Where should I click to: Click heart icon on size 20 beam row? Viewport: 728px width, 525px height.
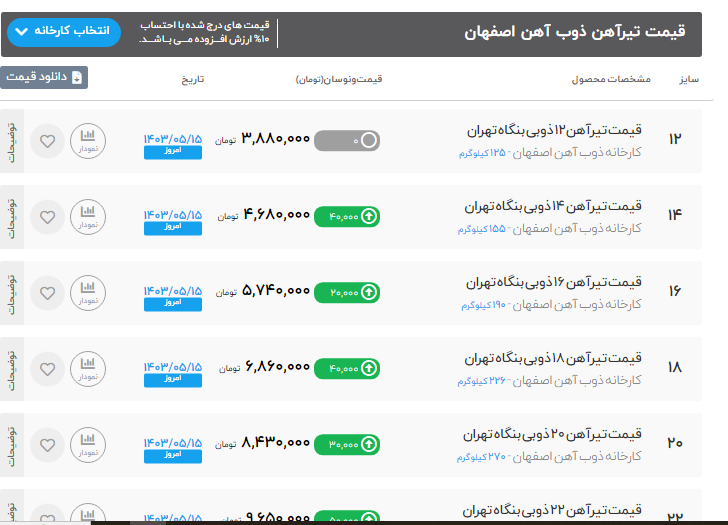pyautogui.click(x=47, y=445)
